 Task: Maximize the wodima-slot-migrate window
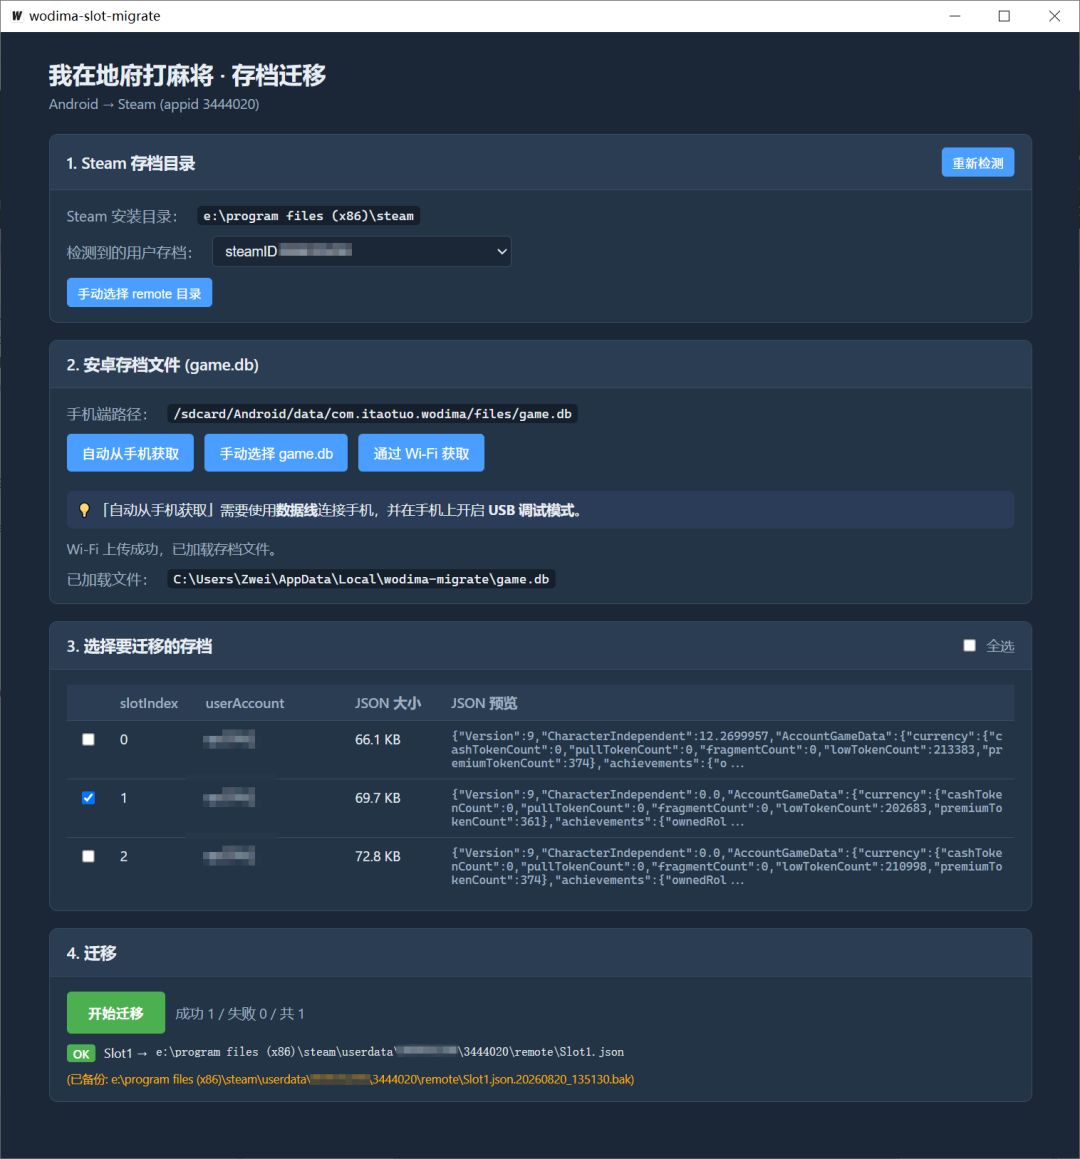[x=1004, y=16]
